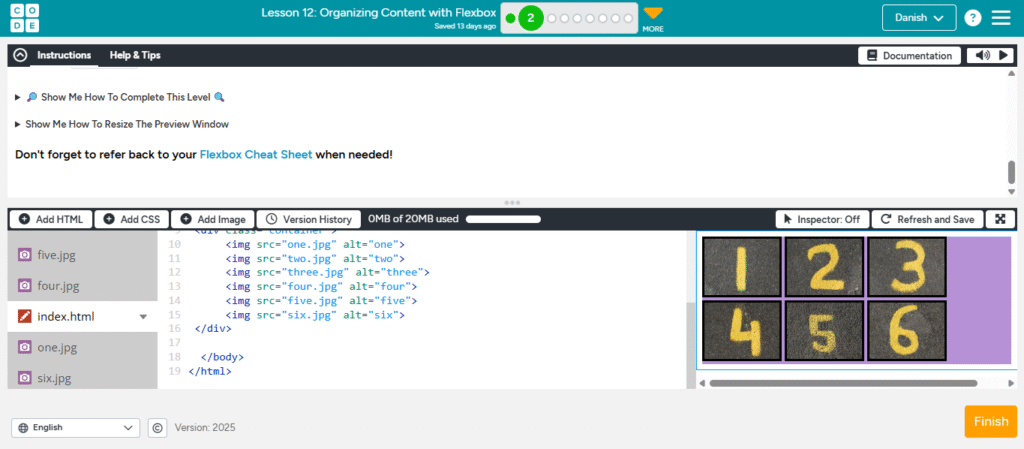Select the five.jpg file
Image resolution: width=1024 pixels, height=449 pixels.
[57, 255]
